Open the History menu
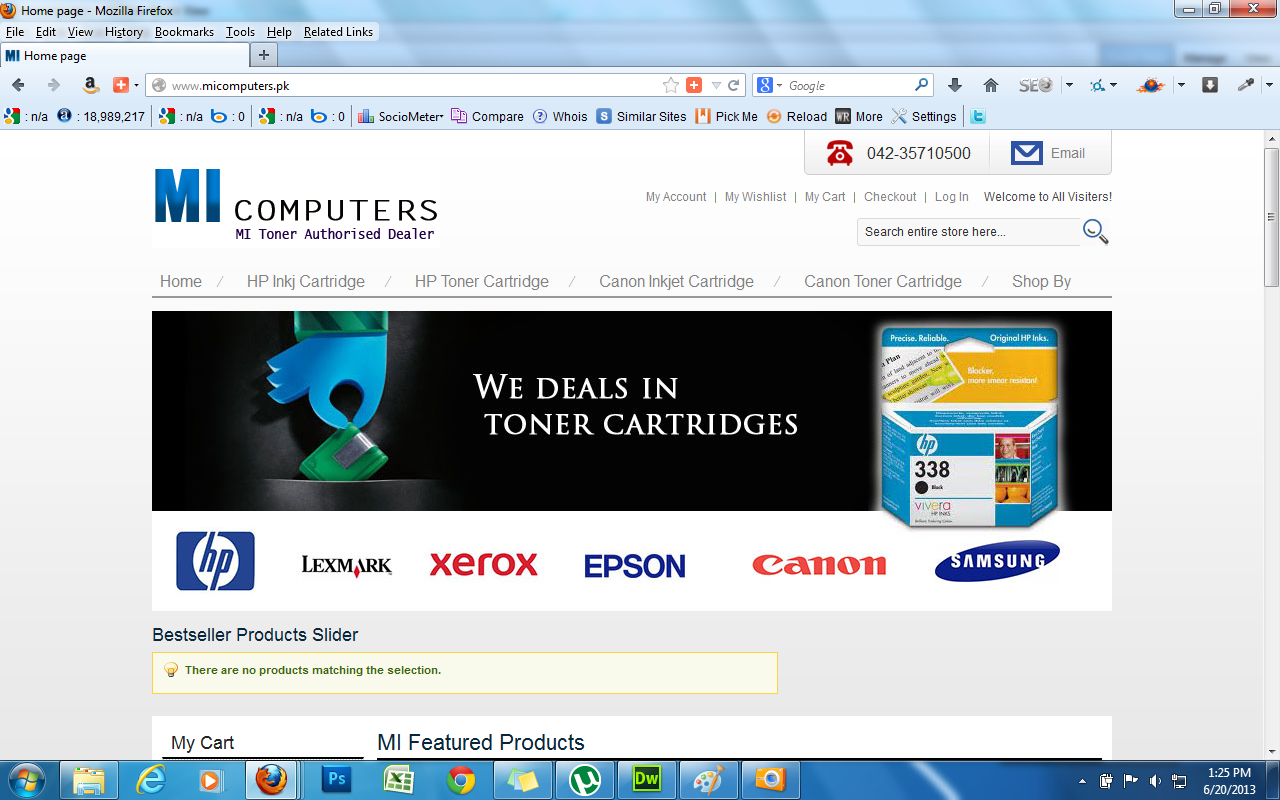 click(124, 32)
